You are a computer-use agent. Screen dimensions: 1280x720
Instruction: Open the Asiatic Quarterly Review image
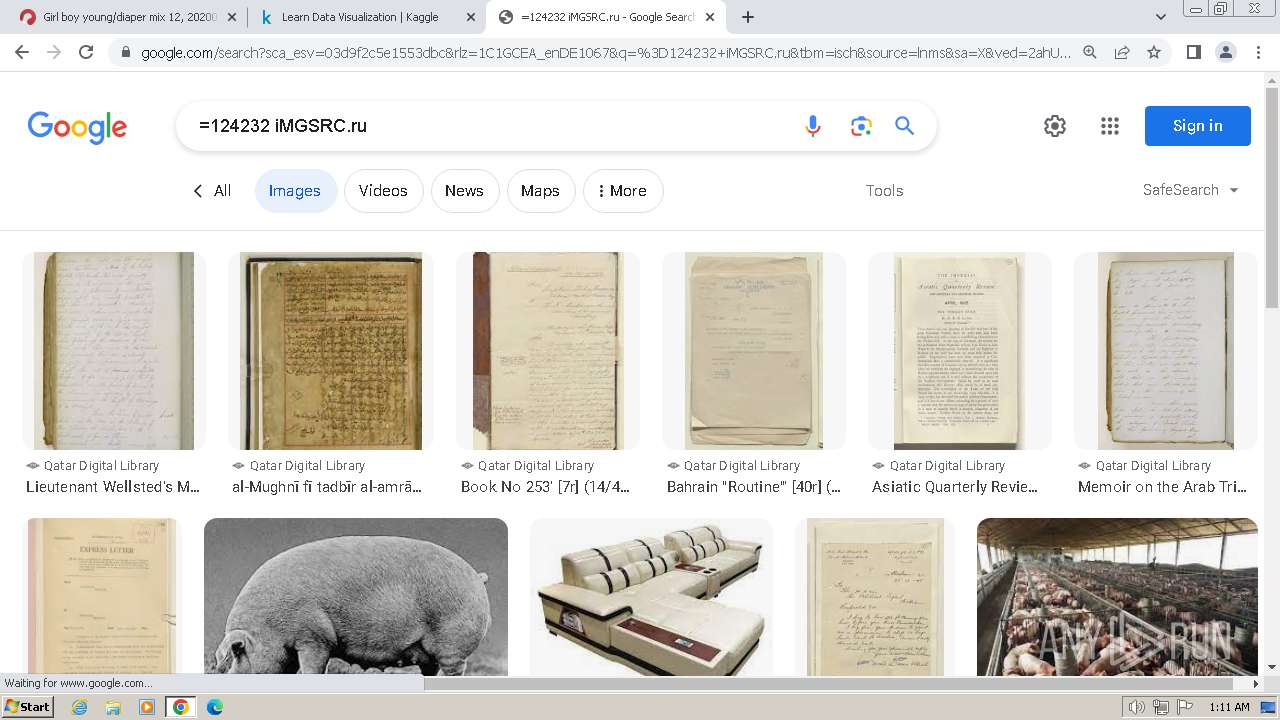[x=960, y=351]
